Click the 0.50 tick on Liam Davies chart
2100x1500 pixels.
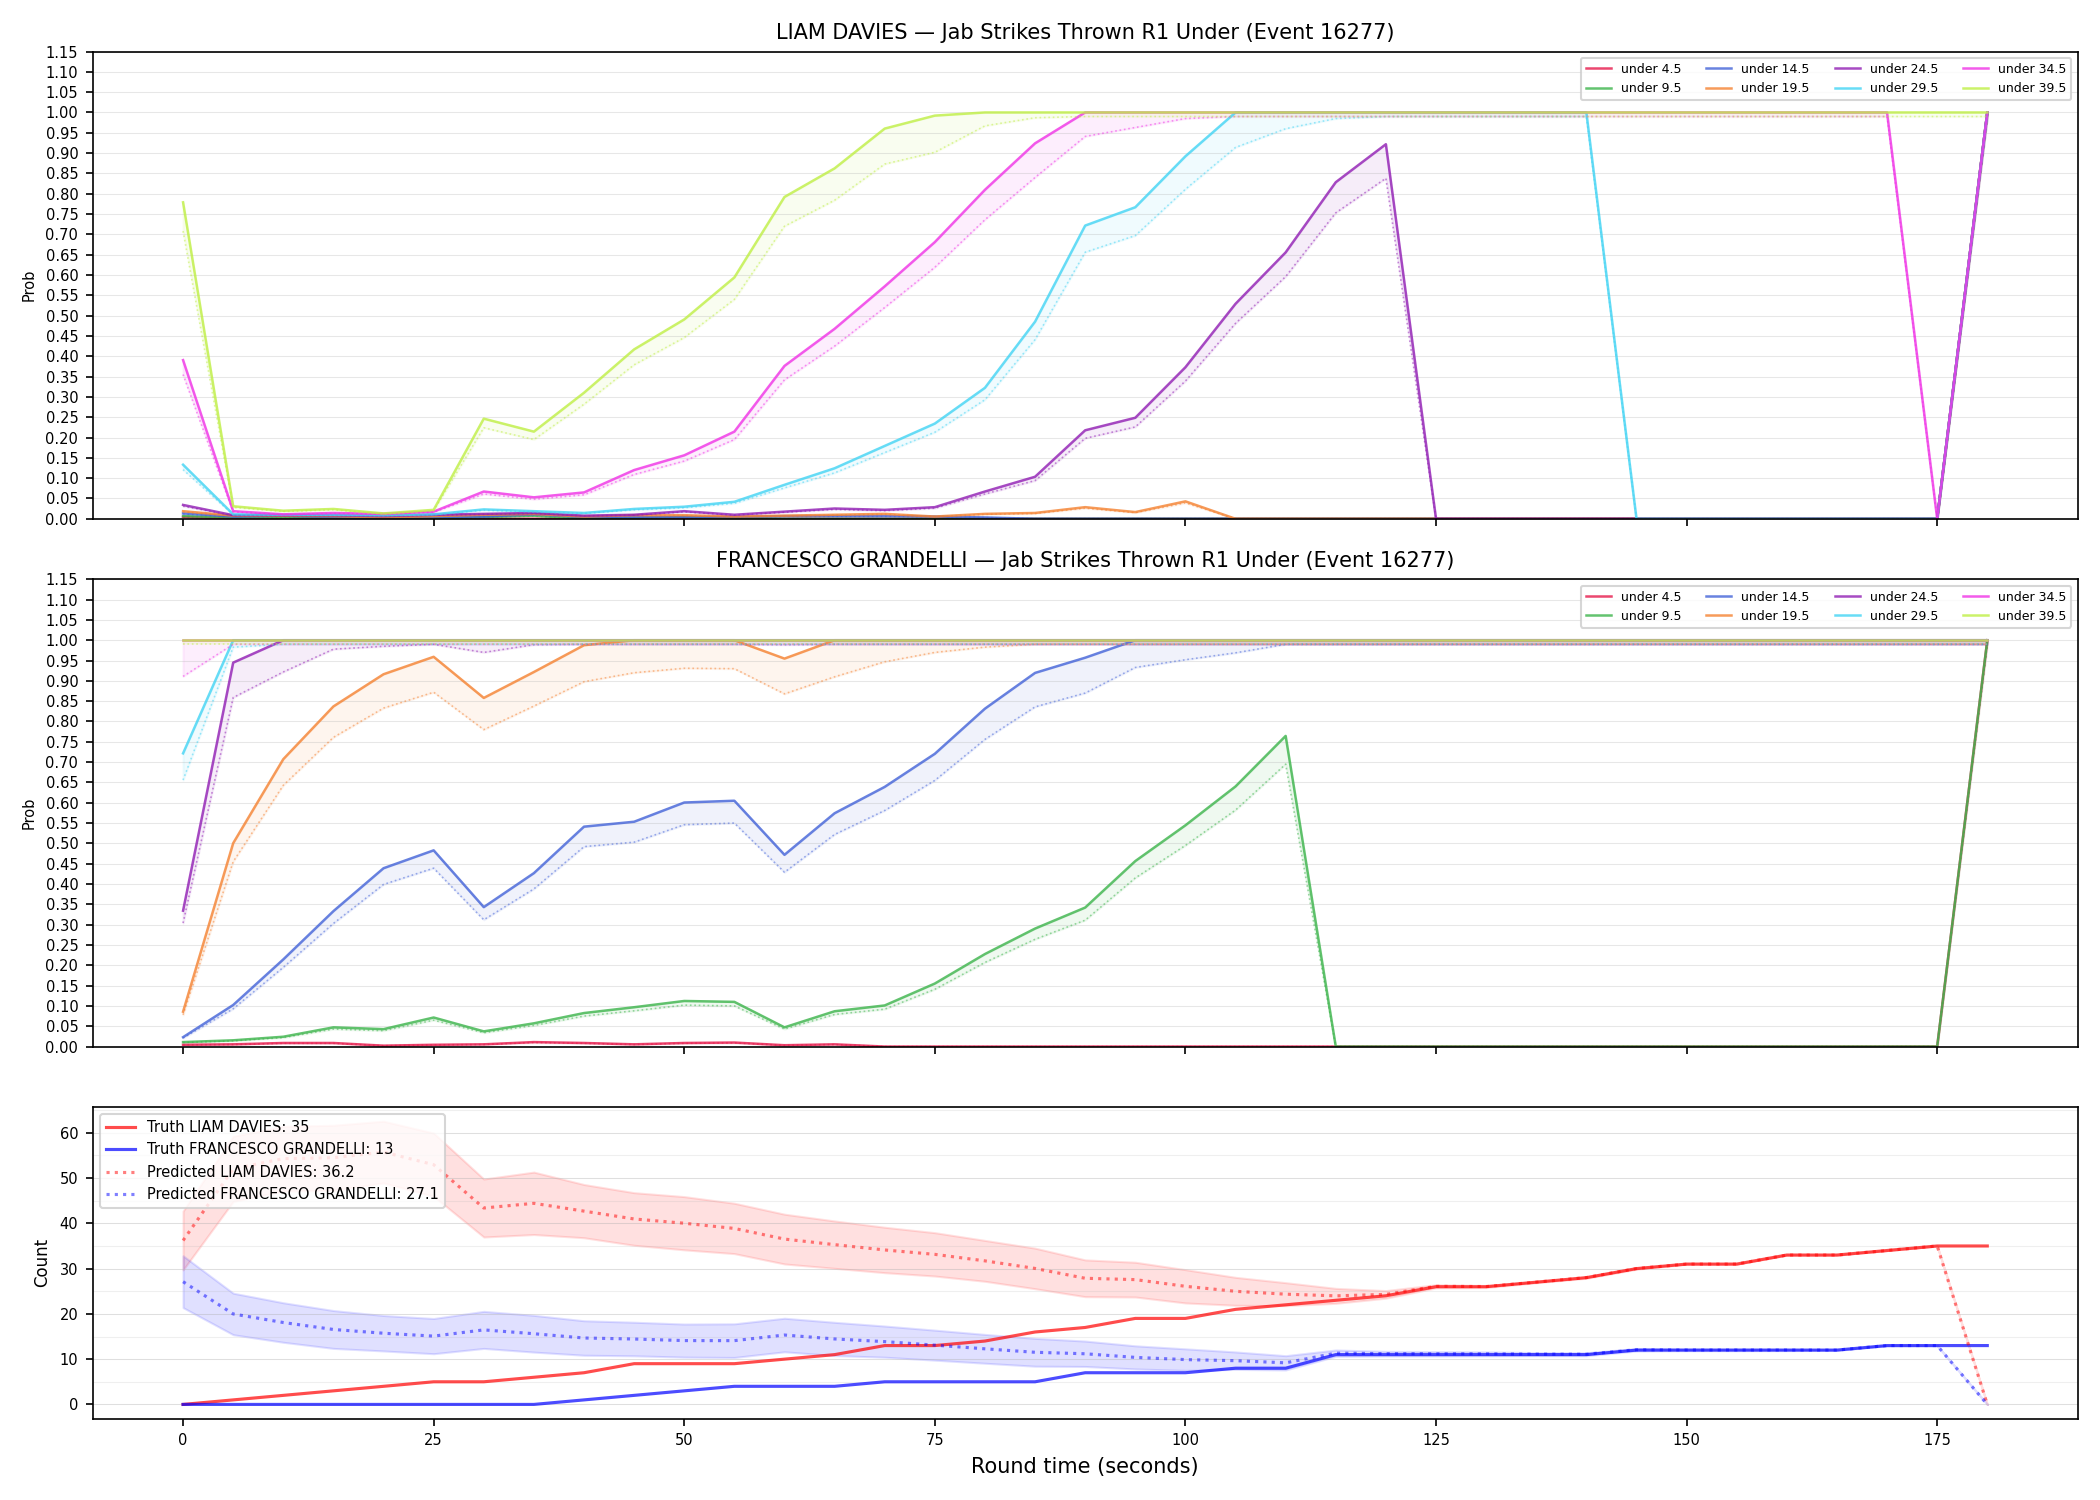(62, 316)
